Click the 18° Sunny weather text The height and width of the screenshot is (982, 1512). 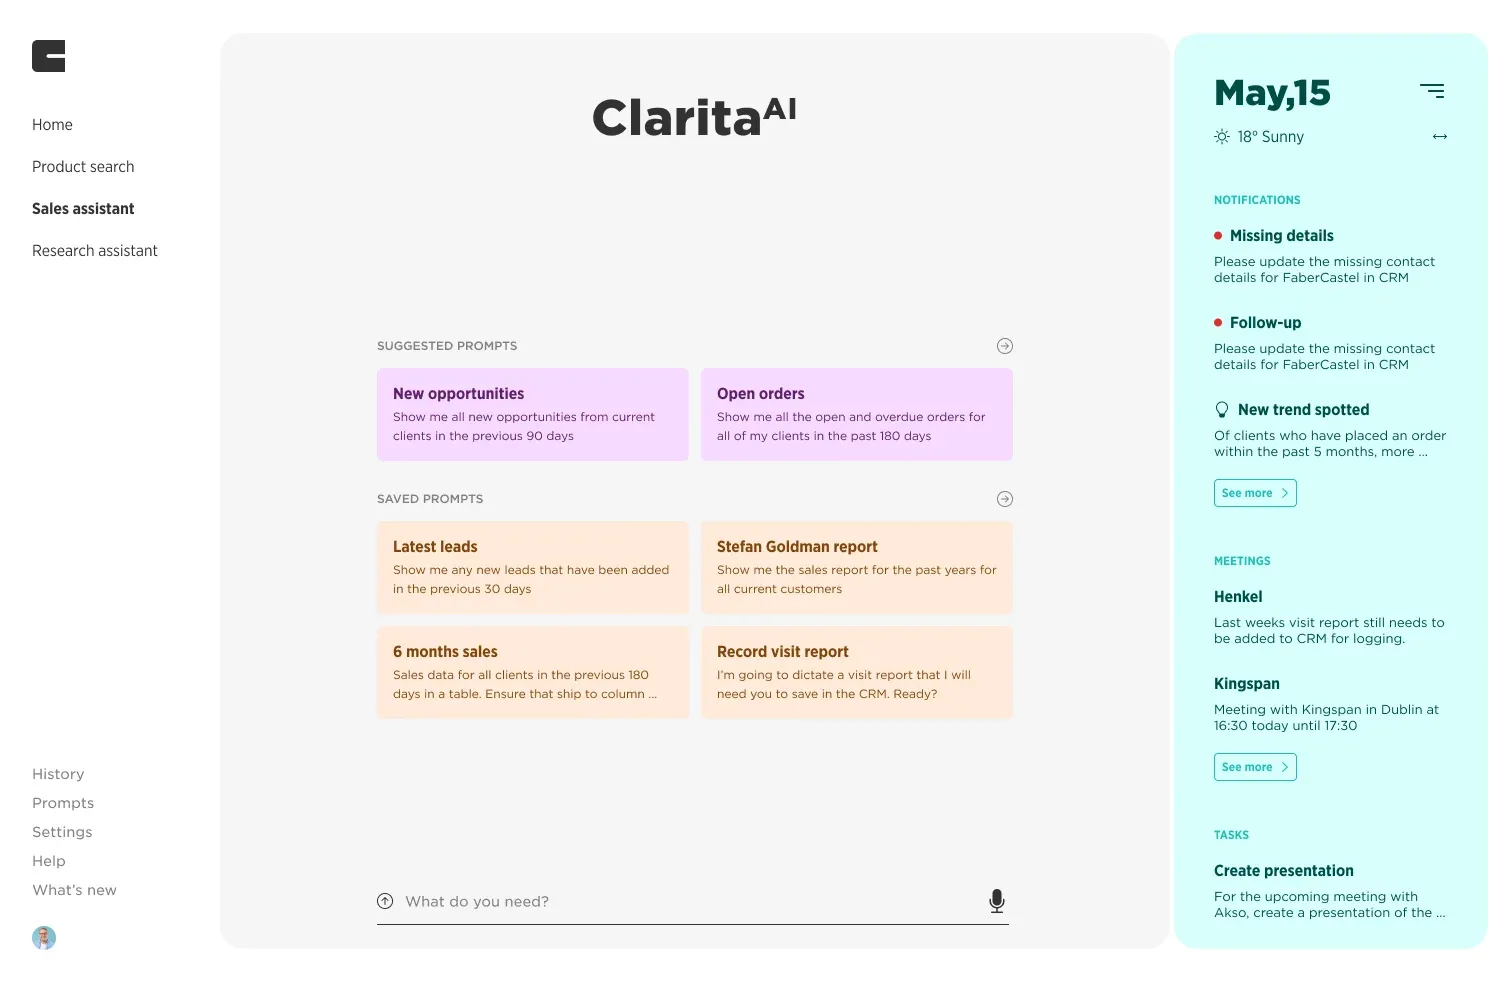click(1270, 137)
